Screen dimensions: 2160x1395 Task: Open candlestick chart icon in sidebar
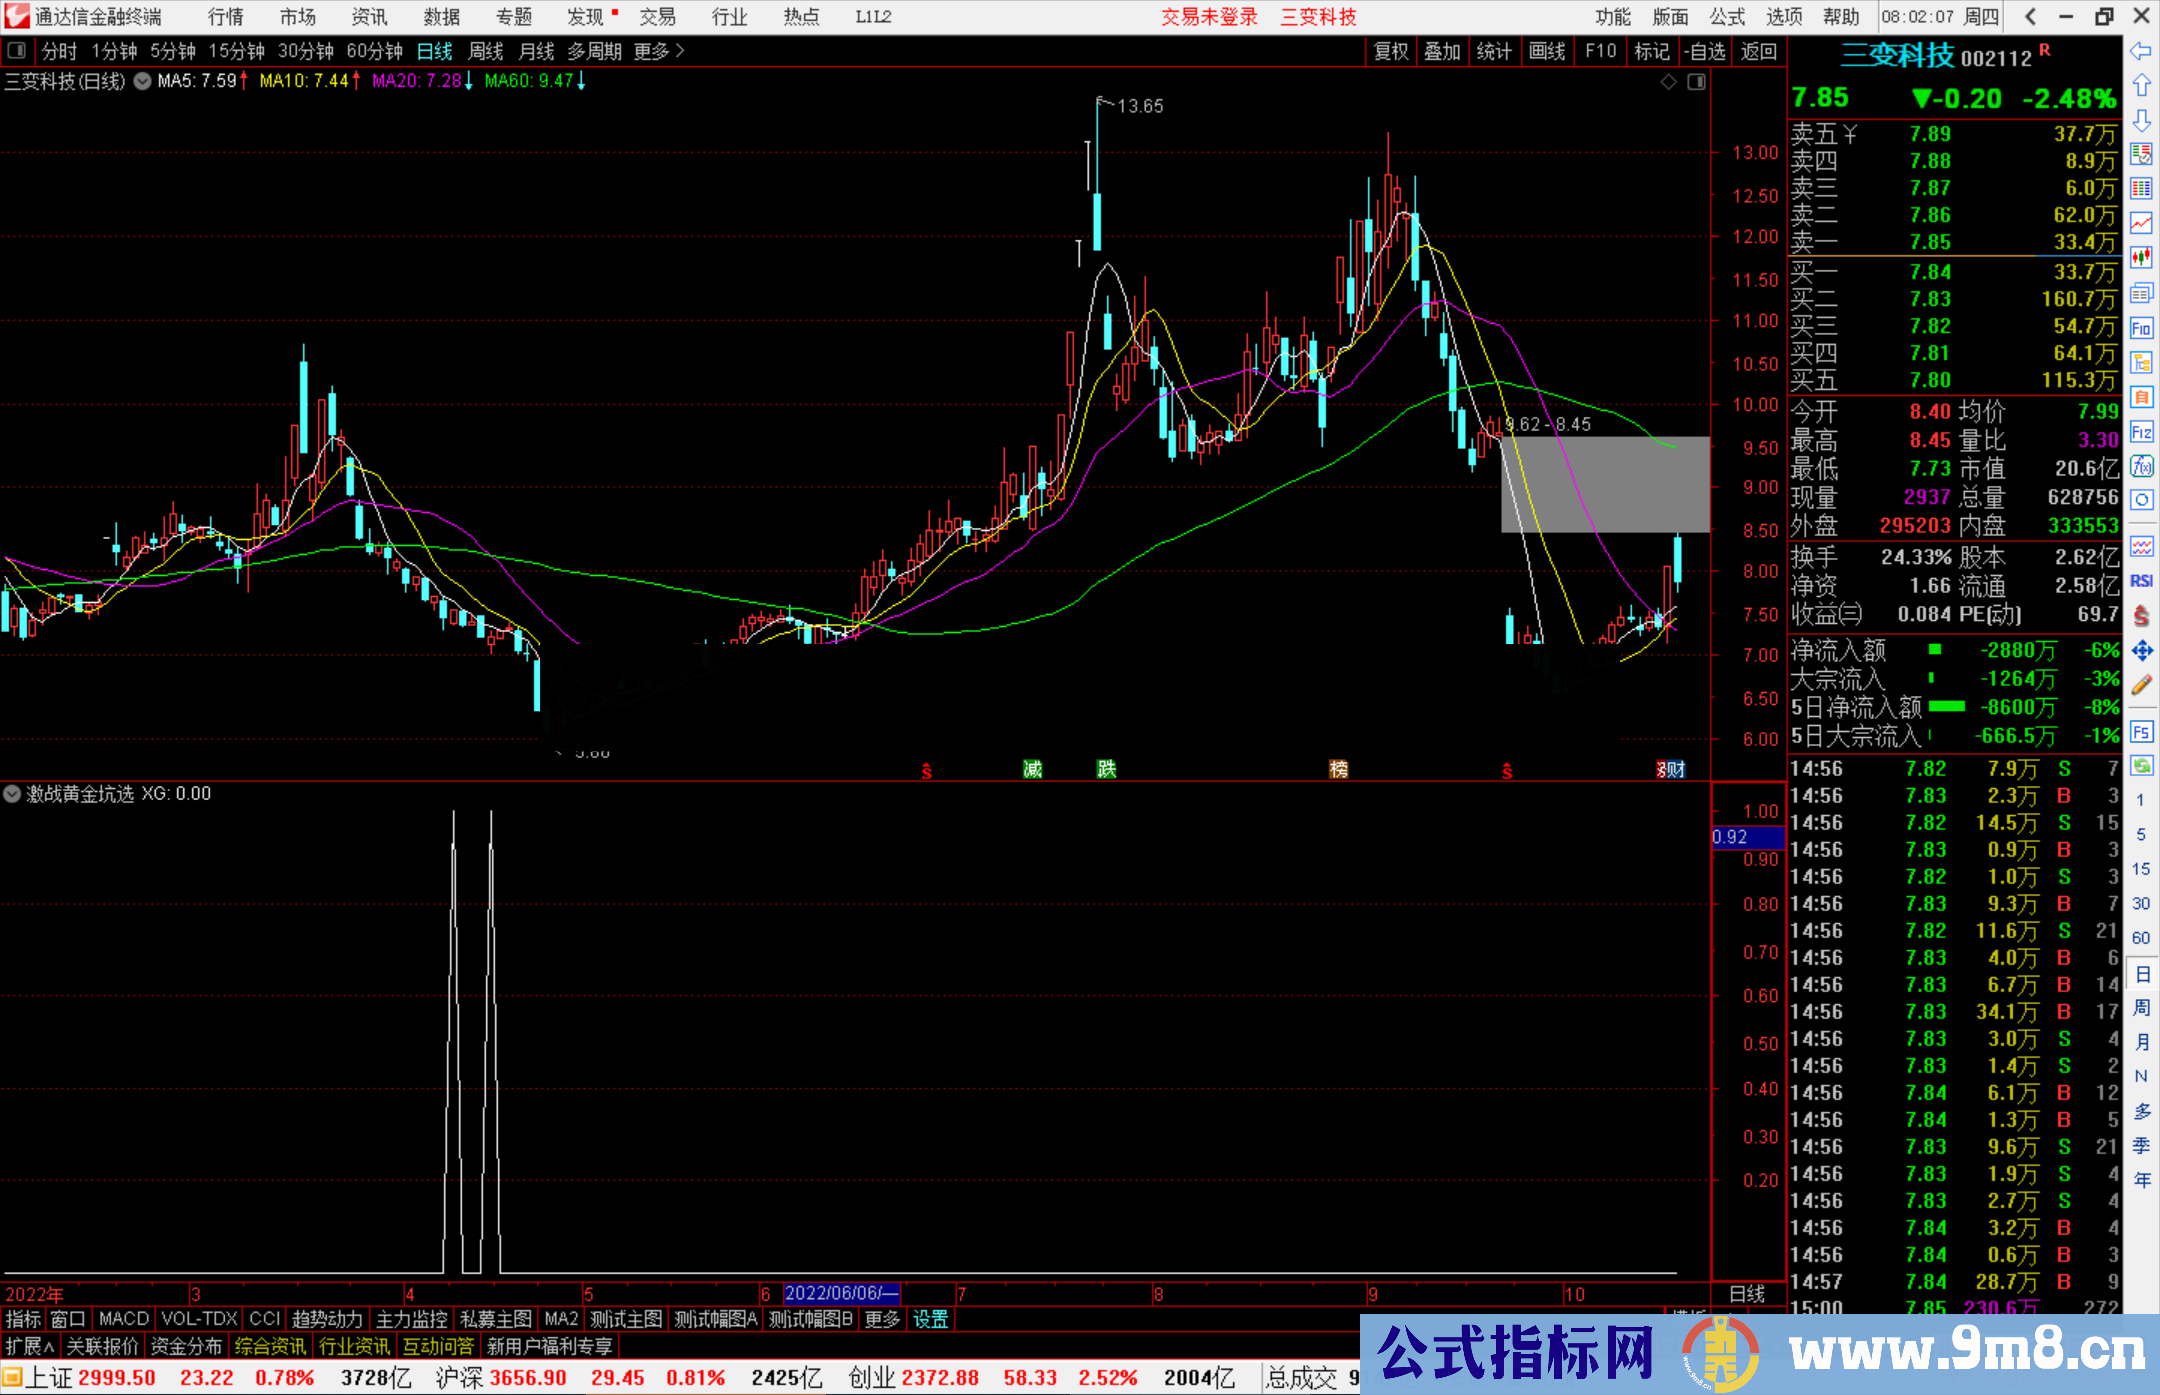(2141, 258)
